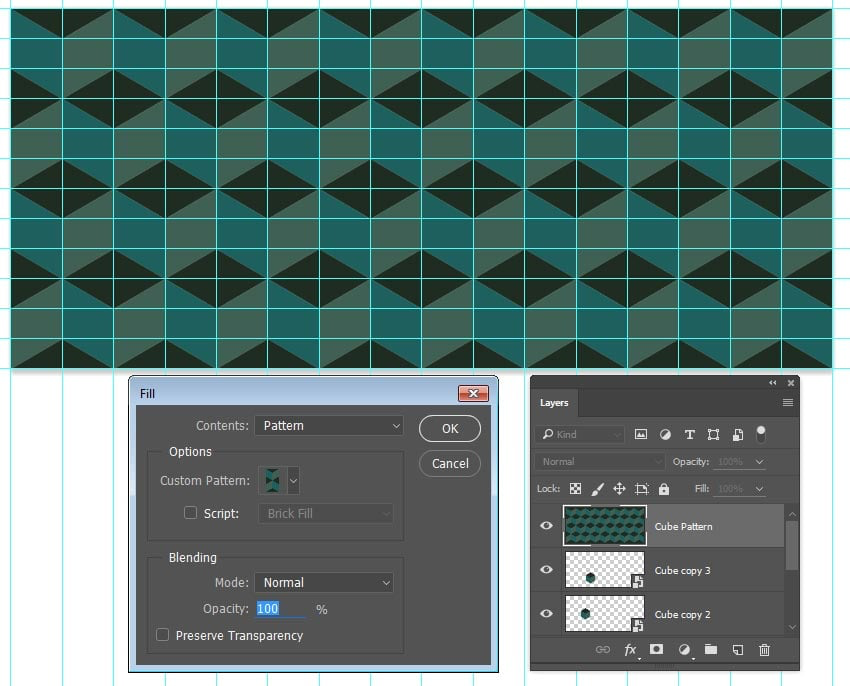Delete layer trash icon
850x686 pixels.
(x=764, y=650)
